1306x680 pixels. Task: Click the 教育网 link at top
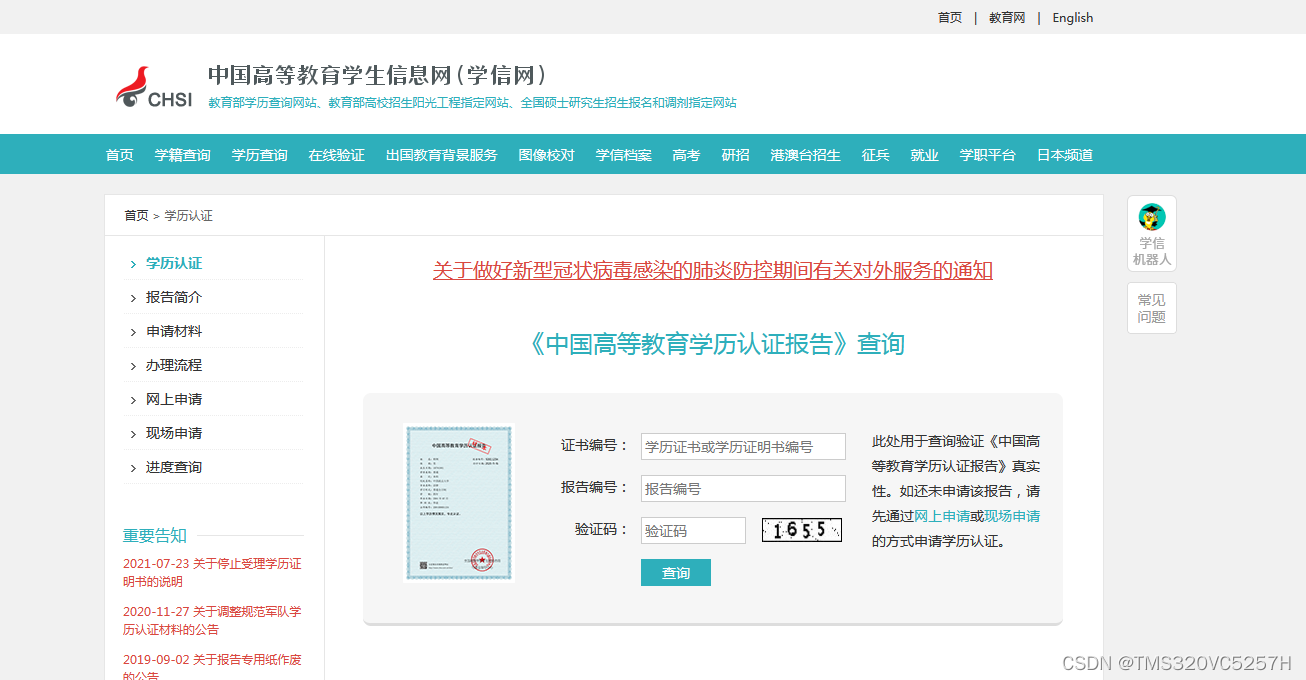[1007, 18]
